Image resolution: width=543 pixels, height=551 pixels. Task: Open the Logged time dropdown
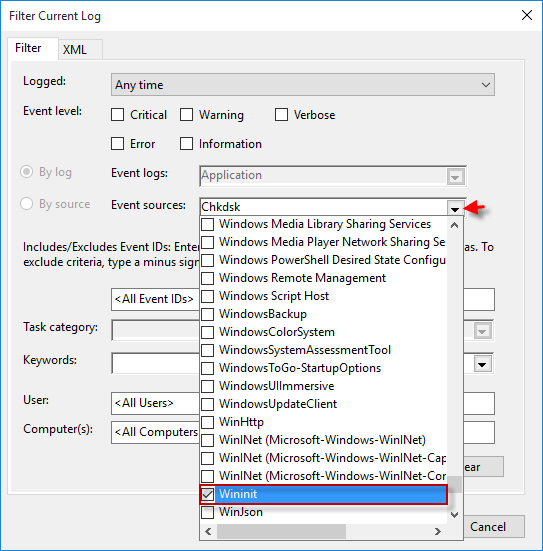(303, 85)
